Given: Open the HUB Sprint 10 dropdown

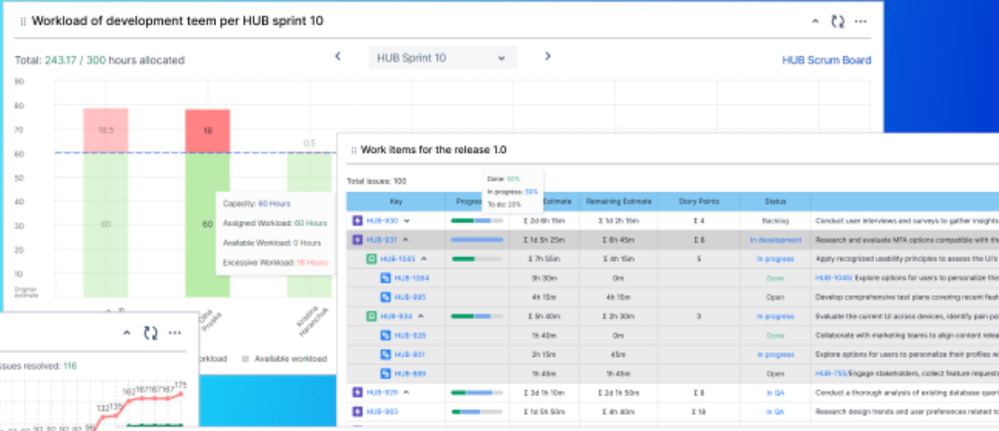Looking at the screenshot, I should click(x=443, y=57).
